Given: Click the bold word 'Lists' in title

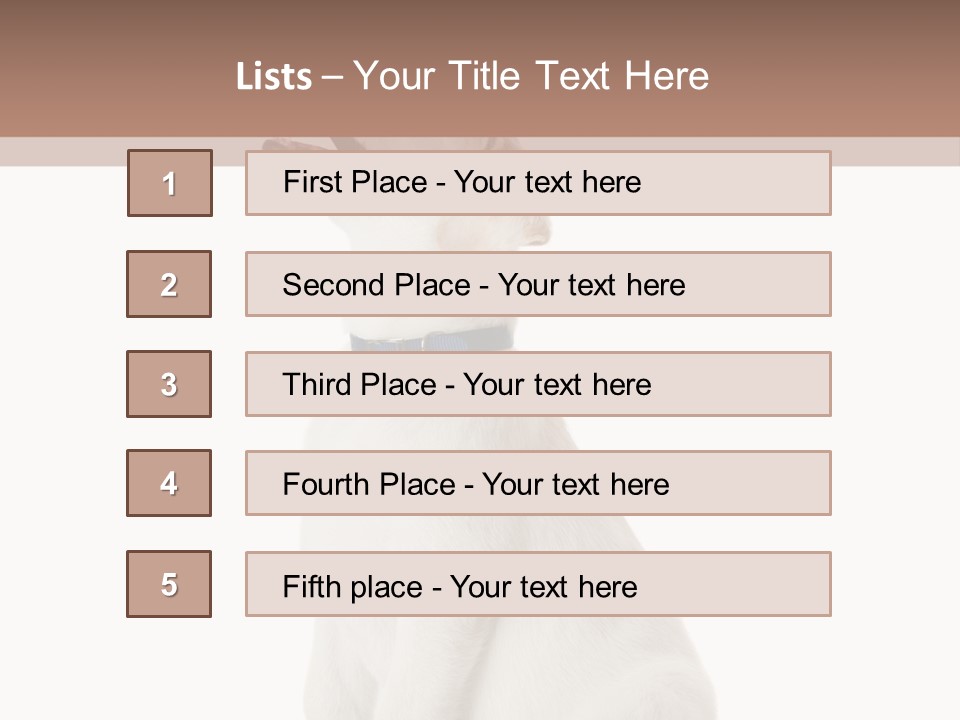Looking at the screenshot, I should 274,77.
